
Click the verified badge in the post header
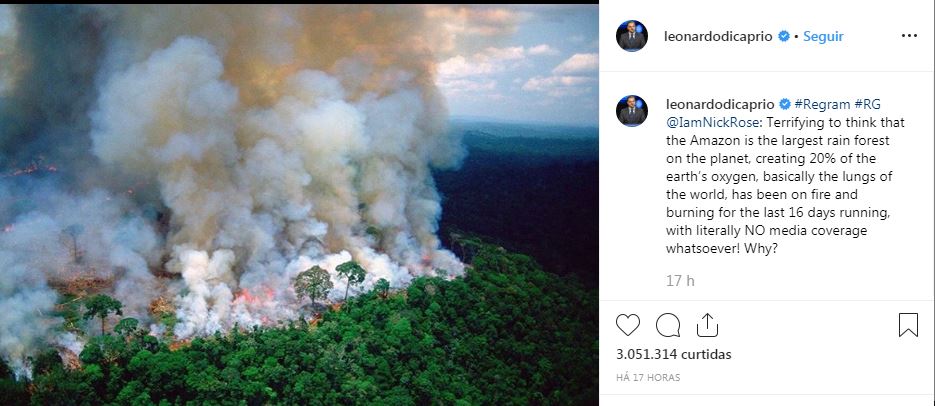(783, 37)
